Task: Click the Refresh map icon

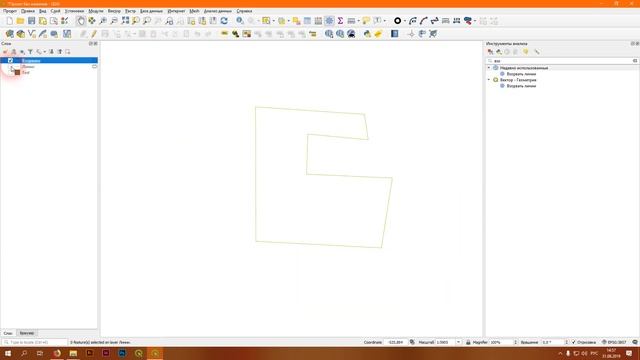Action: click(x=224, y=21)
